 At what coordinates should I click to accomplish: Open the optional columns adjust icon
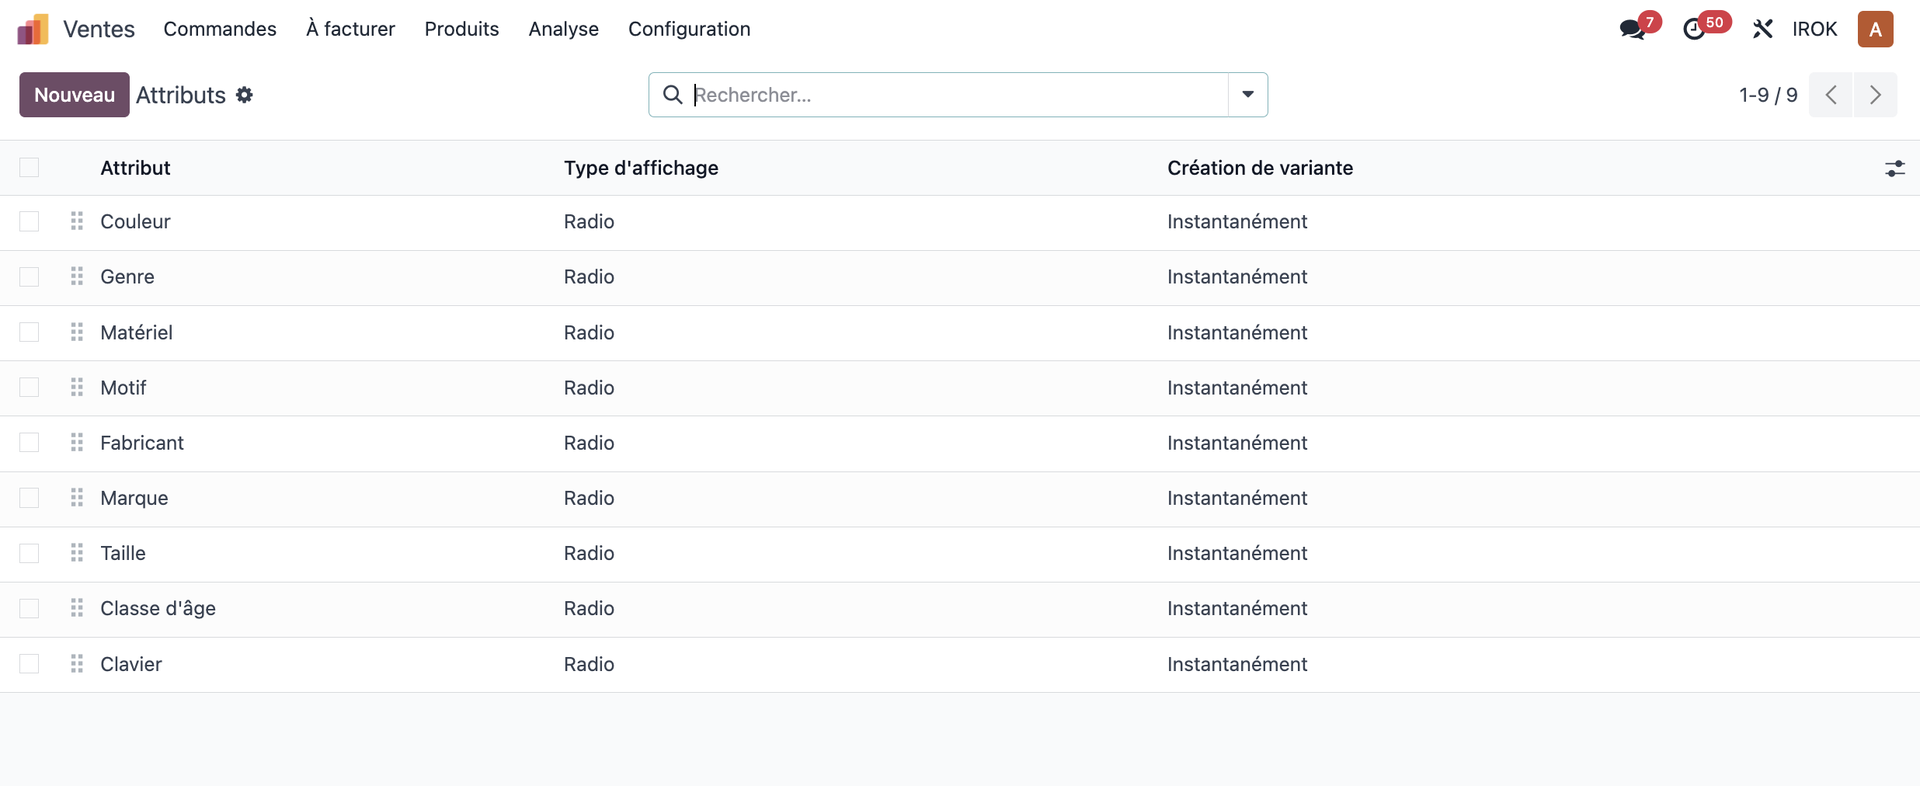[x=1894, y=168]
